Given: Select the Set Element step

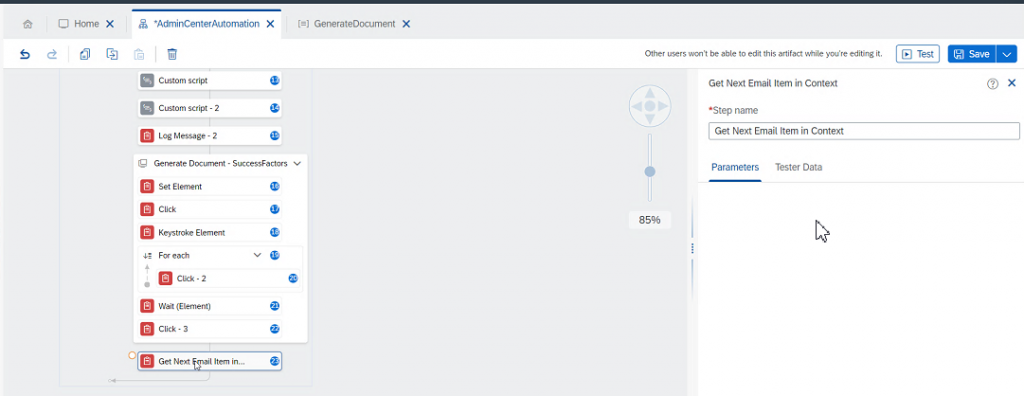Looking at the screenshot, I should click(x=210, y=186).
